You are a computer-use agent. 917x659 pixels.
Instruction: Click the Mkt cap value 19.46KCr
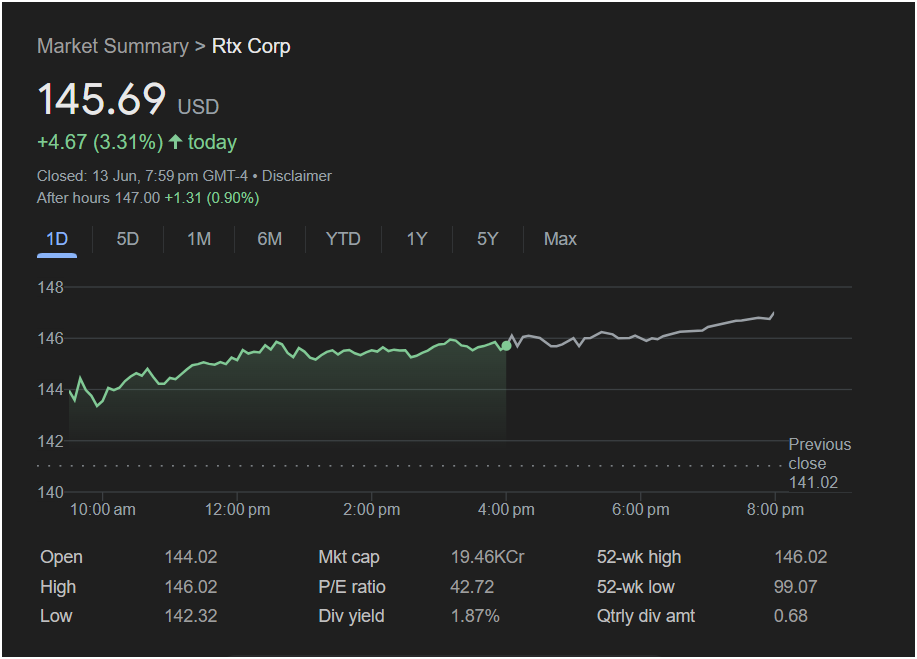pyautogui.click(x=487, y=557)
